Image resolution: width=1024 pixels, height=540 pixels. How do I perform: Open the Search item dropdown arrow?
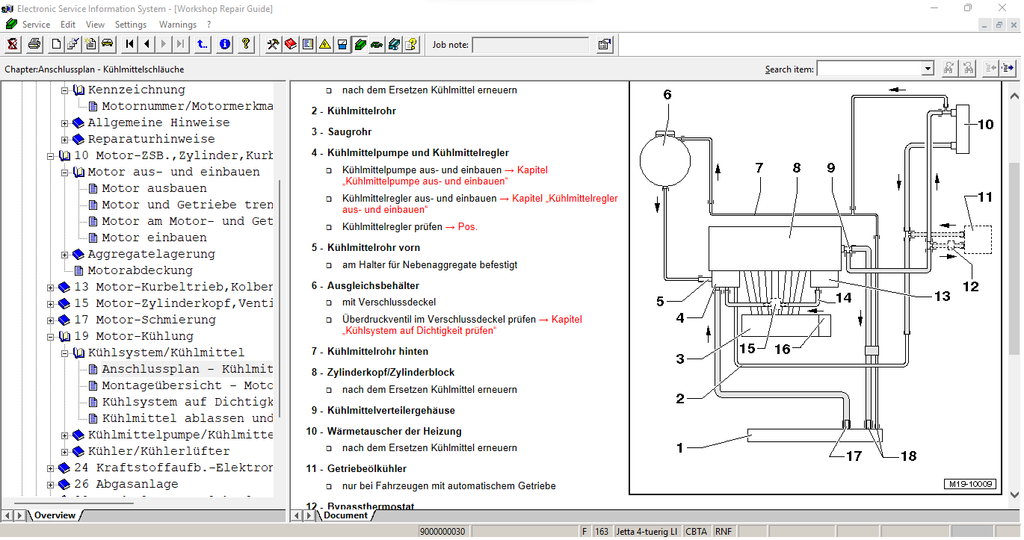click(928, 69)
